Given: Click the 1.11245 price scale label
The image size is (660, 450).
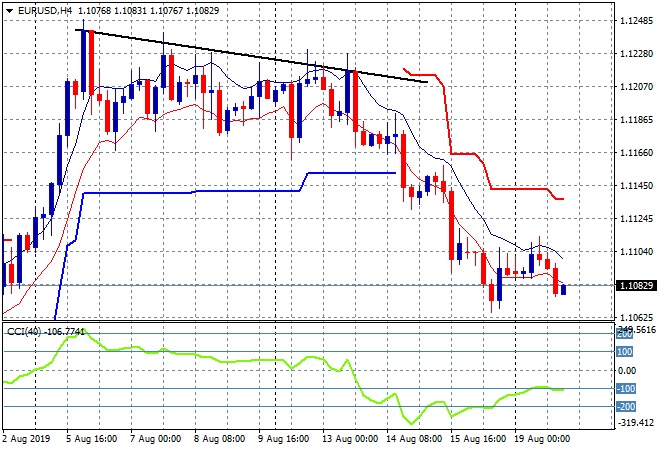Looking at the screenshot, I should point(636,218).
